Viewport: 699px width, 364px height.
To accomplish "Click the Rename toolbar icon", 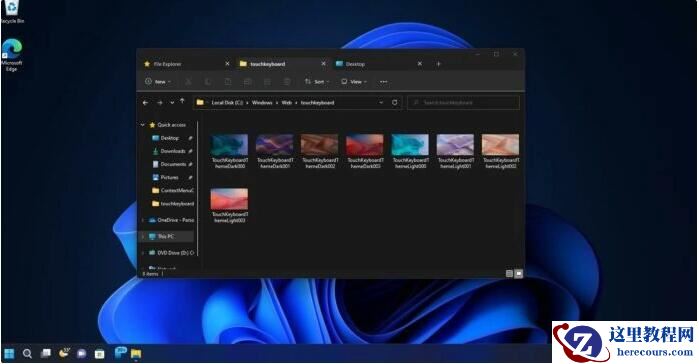I will [x=248, y=82].
